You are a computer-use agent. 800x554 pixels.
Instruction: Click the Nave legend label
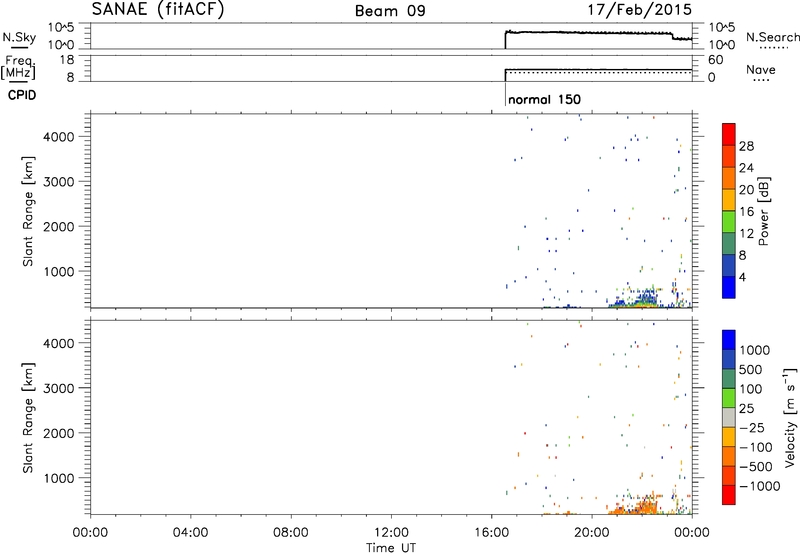761,69
